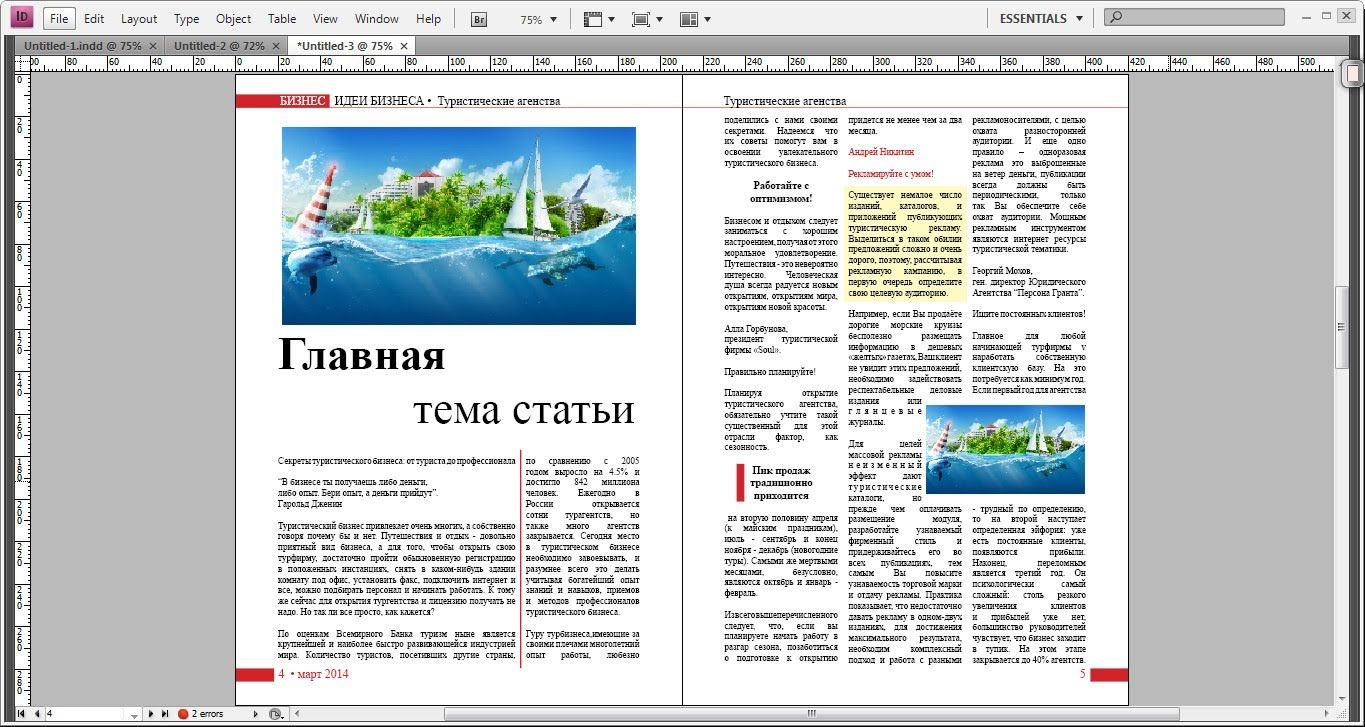The height and width of the screenshot is (727, 1365).
Task: Click the ruler origin corner box
Action: (x=22, y=64)
